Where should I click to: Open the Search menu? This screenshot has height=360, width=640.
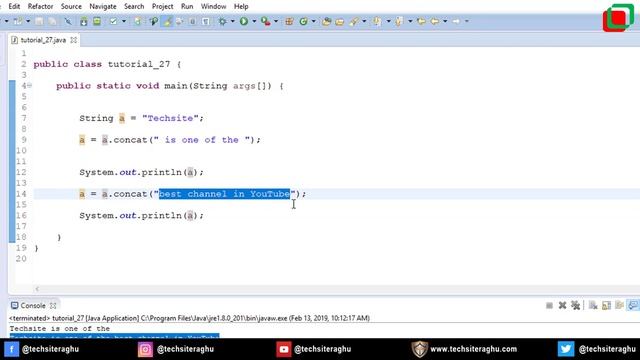tap(134, 7)
